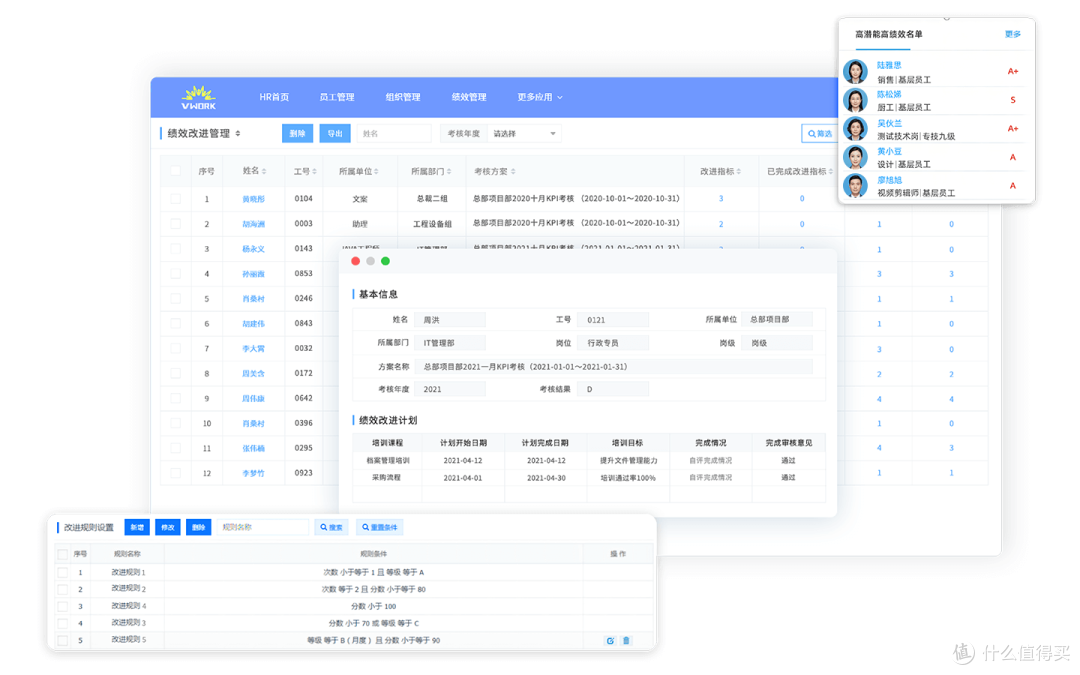
Task: Select the 高潜能高绩效名单 tab
Action: 889,34
